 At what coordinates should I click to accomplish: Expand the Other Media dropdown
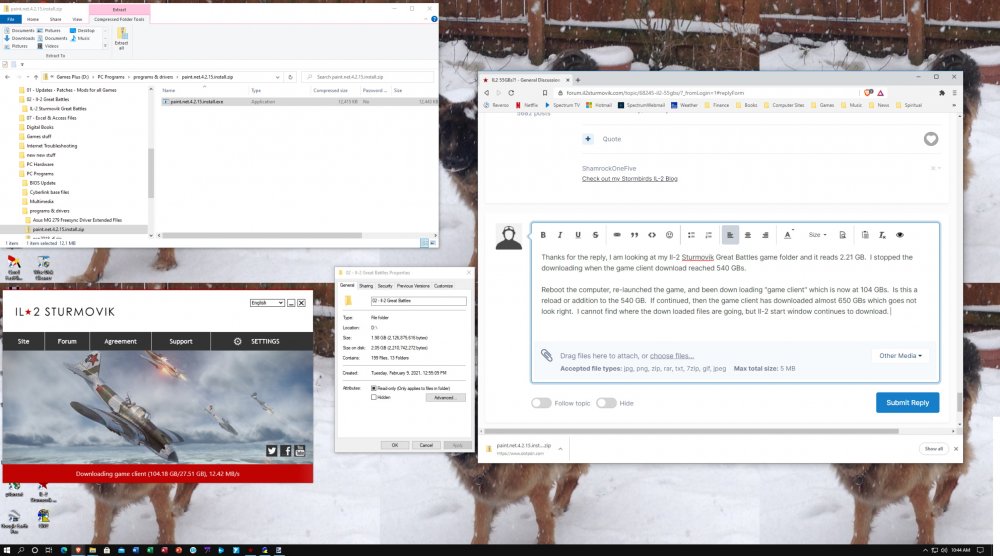point(900,355)
